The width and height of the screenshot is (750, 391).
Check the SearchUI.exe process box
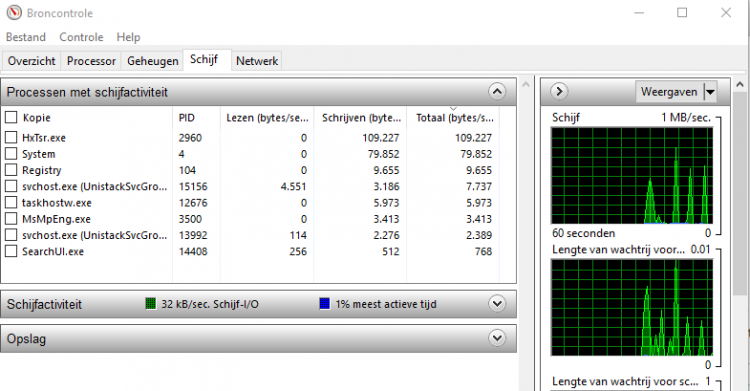click(11, 251)
